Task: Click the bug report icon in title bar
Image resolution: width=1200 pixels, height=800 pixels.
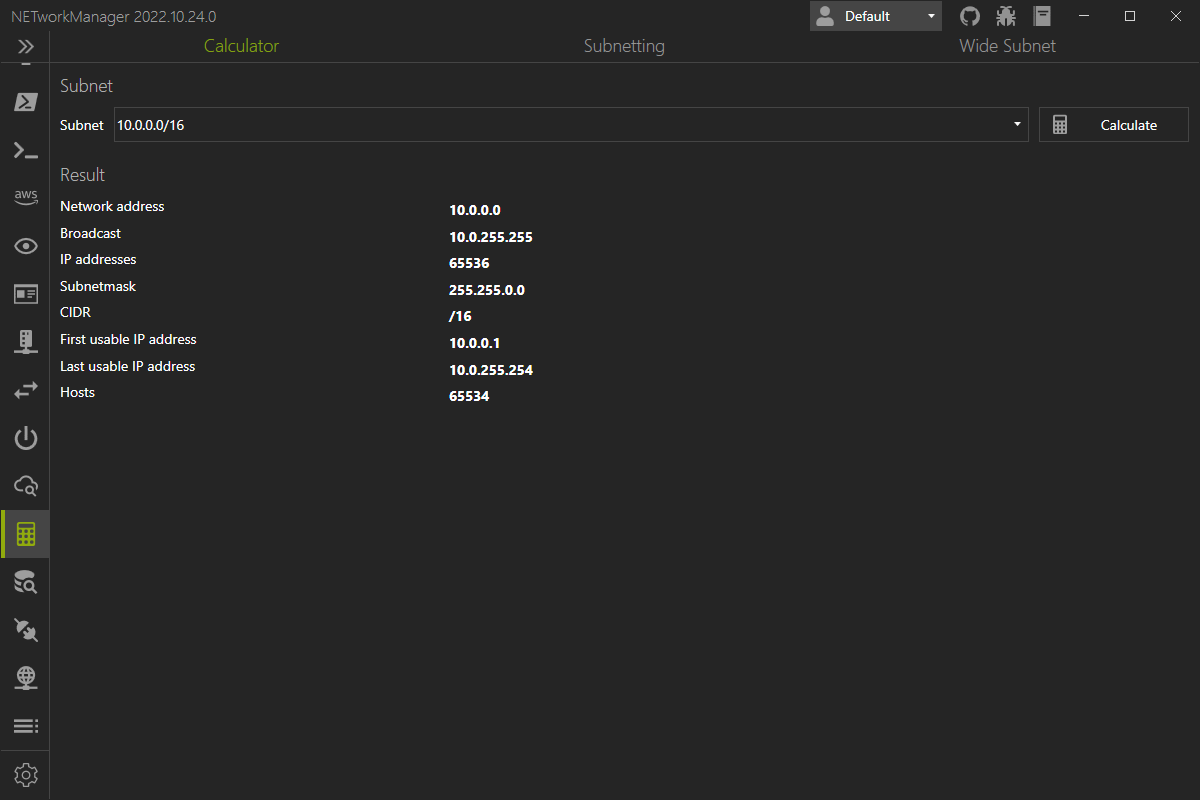Action: pos(1006,16)
